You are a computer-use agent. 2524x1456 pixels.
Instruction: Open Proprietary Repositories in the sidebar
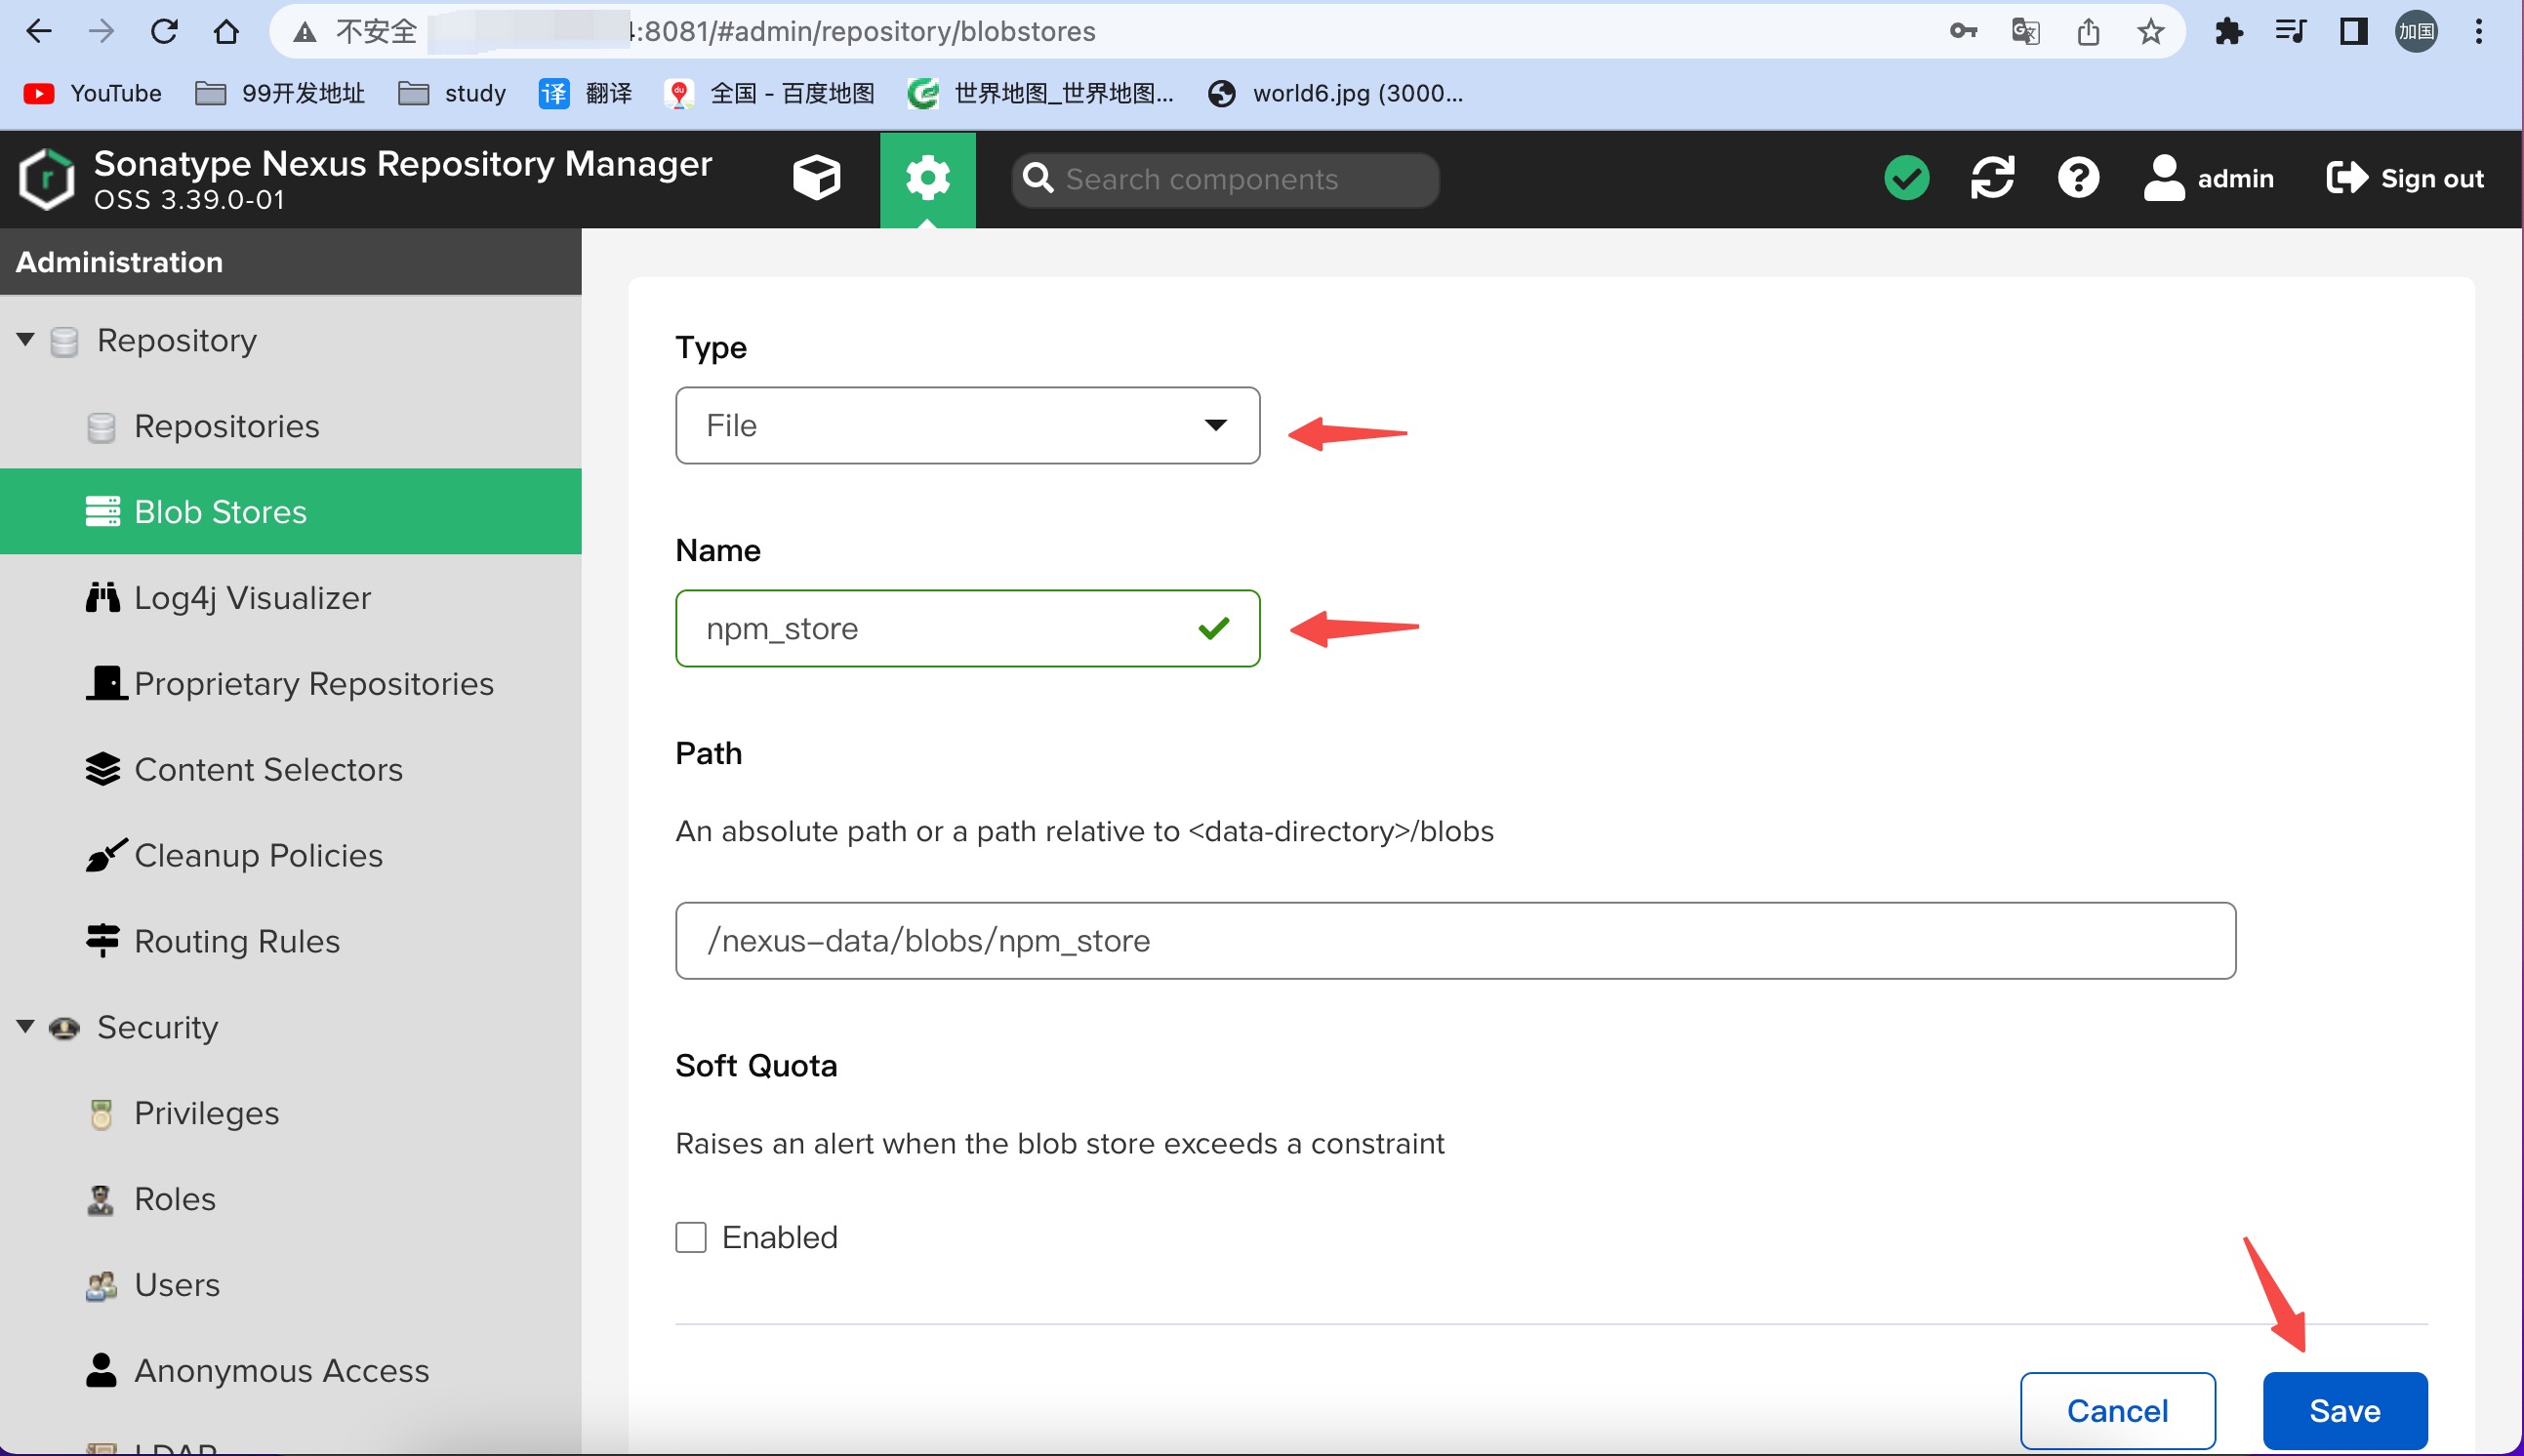pos(290,683)
